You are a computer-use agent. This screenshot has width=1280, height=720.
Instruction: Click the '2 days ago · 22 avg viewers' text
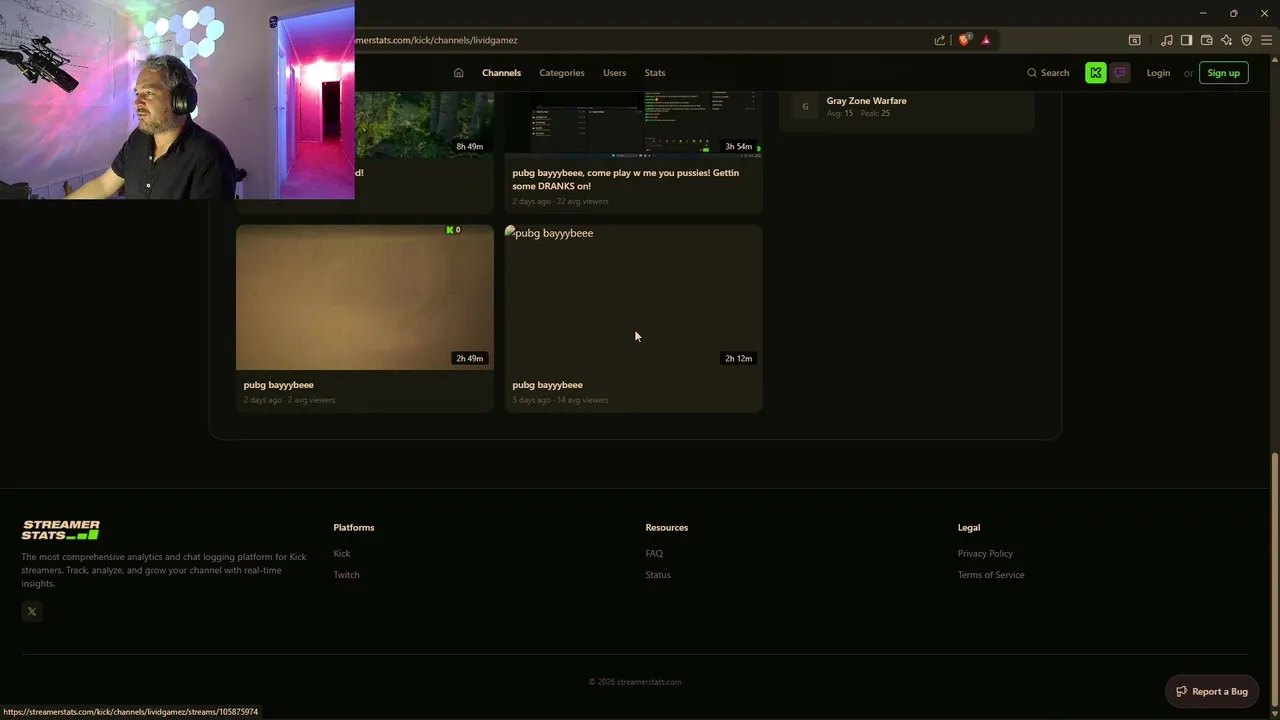click(560, 201)
